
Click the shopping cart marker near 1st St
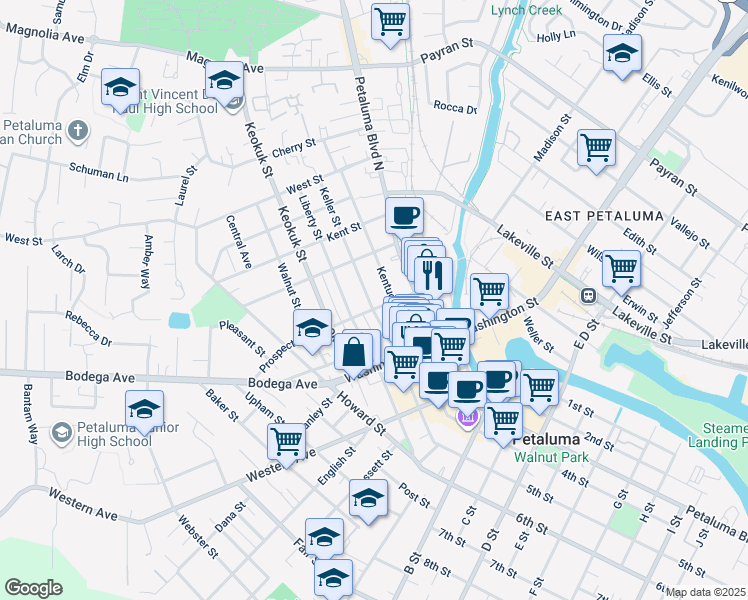[x=538, y=387]
